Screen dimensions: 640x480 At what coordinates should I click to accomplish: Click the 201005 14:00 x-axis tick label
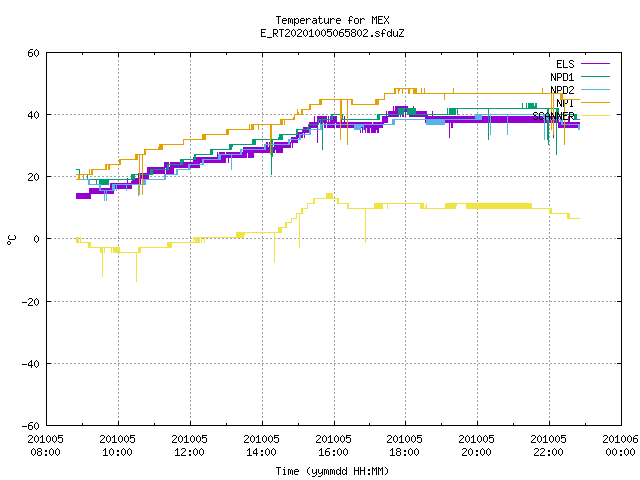pyautogui.click(x=261, y=446)
